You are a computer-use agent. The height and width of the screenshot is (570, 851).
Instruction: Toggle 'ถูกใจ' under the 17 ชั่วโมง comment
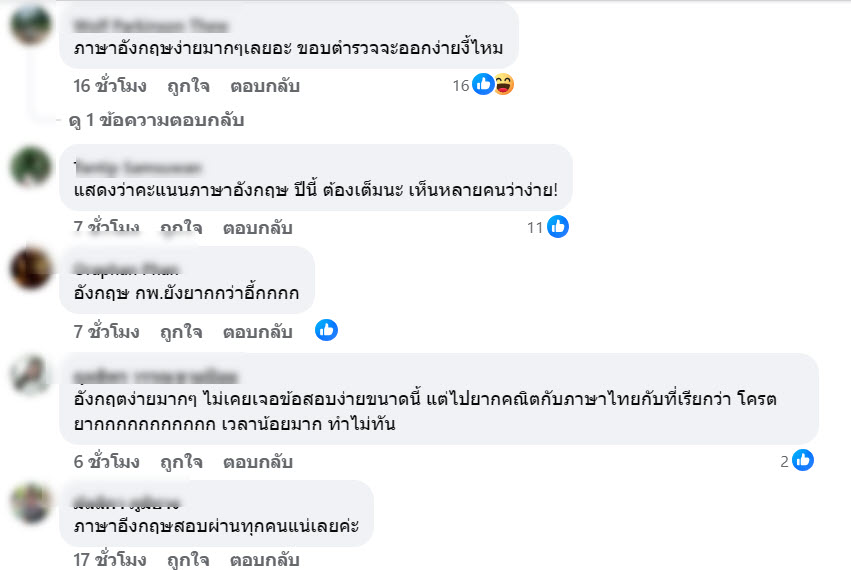[188, 559]
